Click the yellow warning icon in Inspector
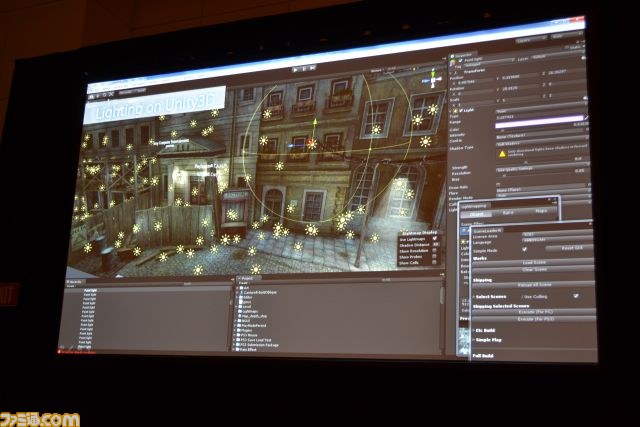The image size is (640, 427). tap(502, 154)
